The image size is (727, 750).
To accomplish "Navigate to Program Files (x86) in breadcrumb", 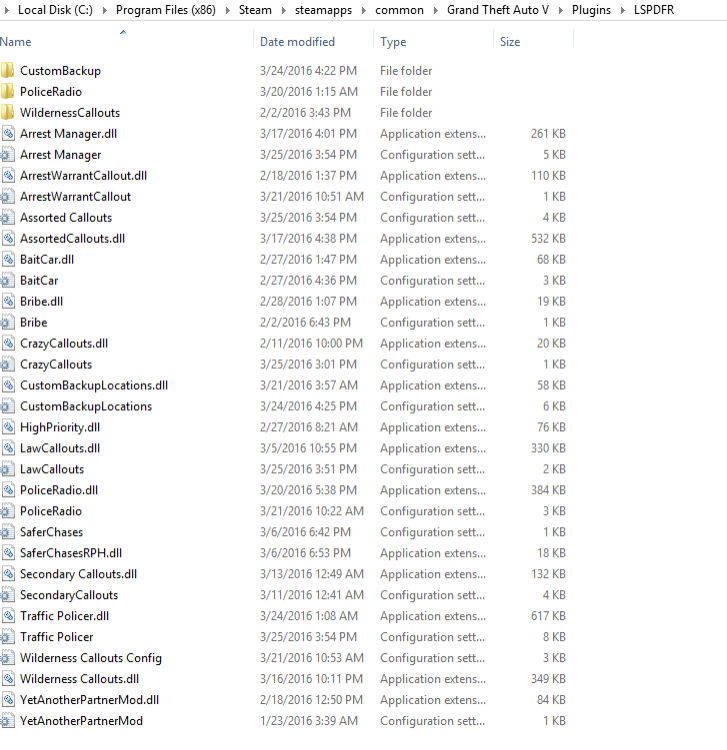I will 166,10.
